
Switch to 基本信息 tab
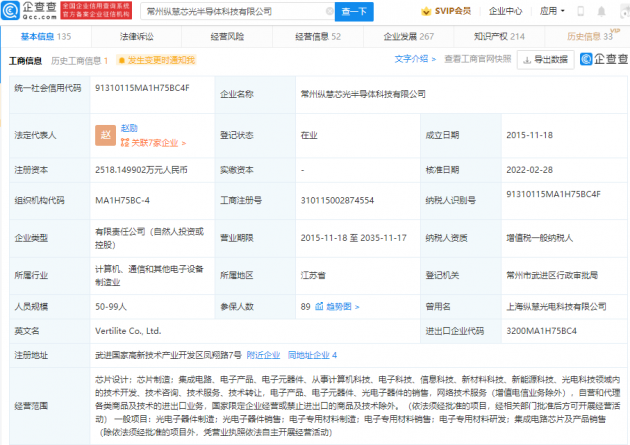(46, 37)
